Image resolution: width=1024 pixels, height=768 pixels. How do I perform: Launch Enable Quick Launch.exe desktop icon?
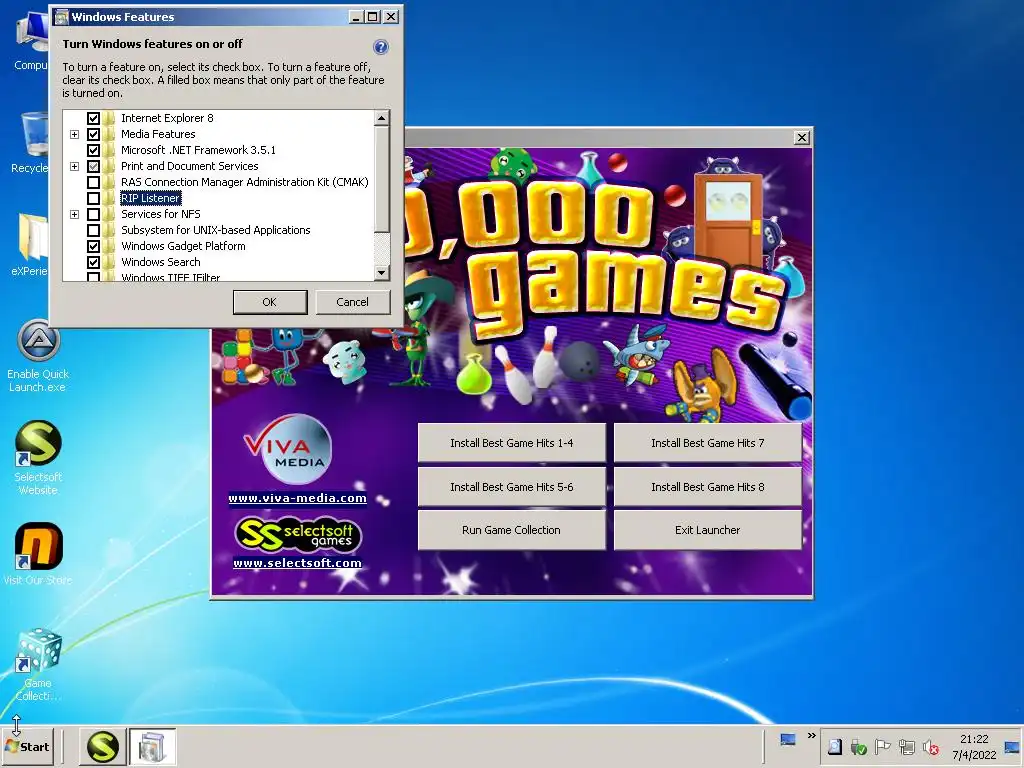coord(38,356)
